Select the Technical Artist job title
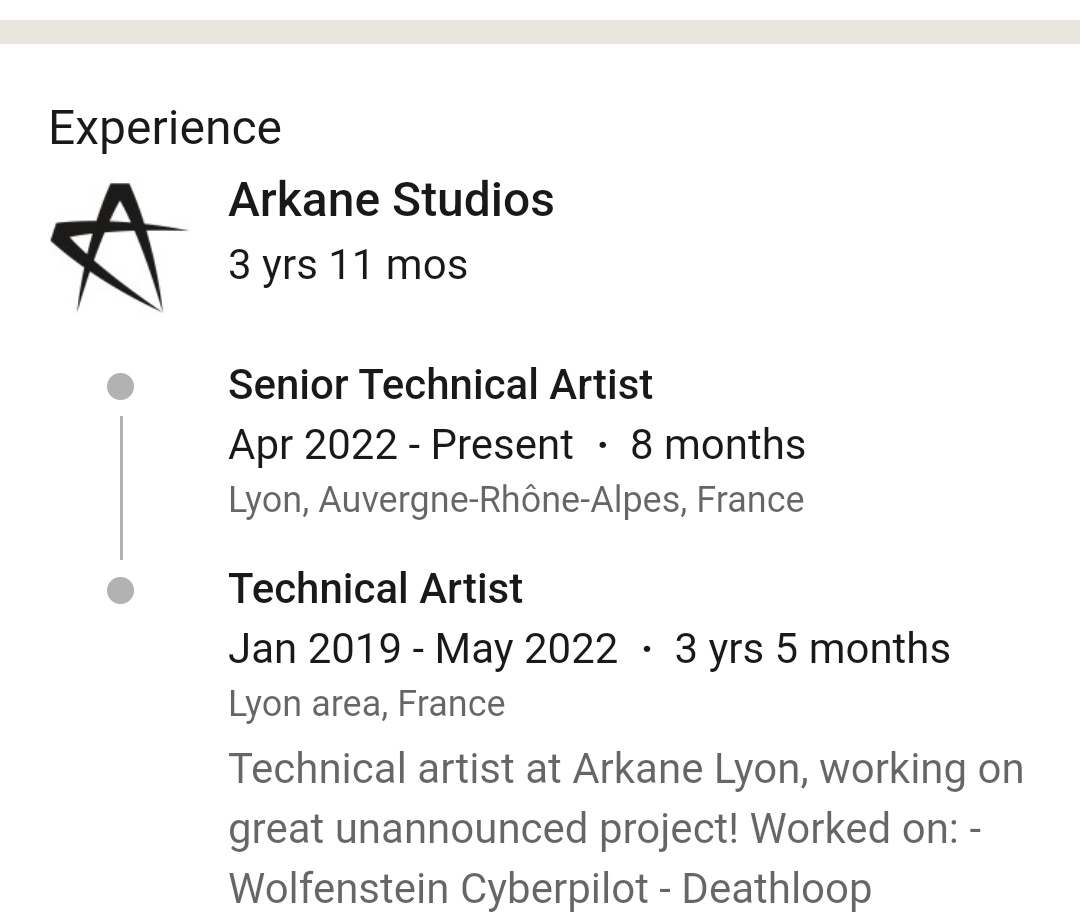 coord(375,589)
